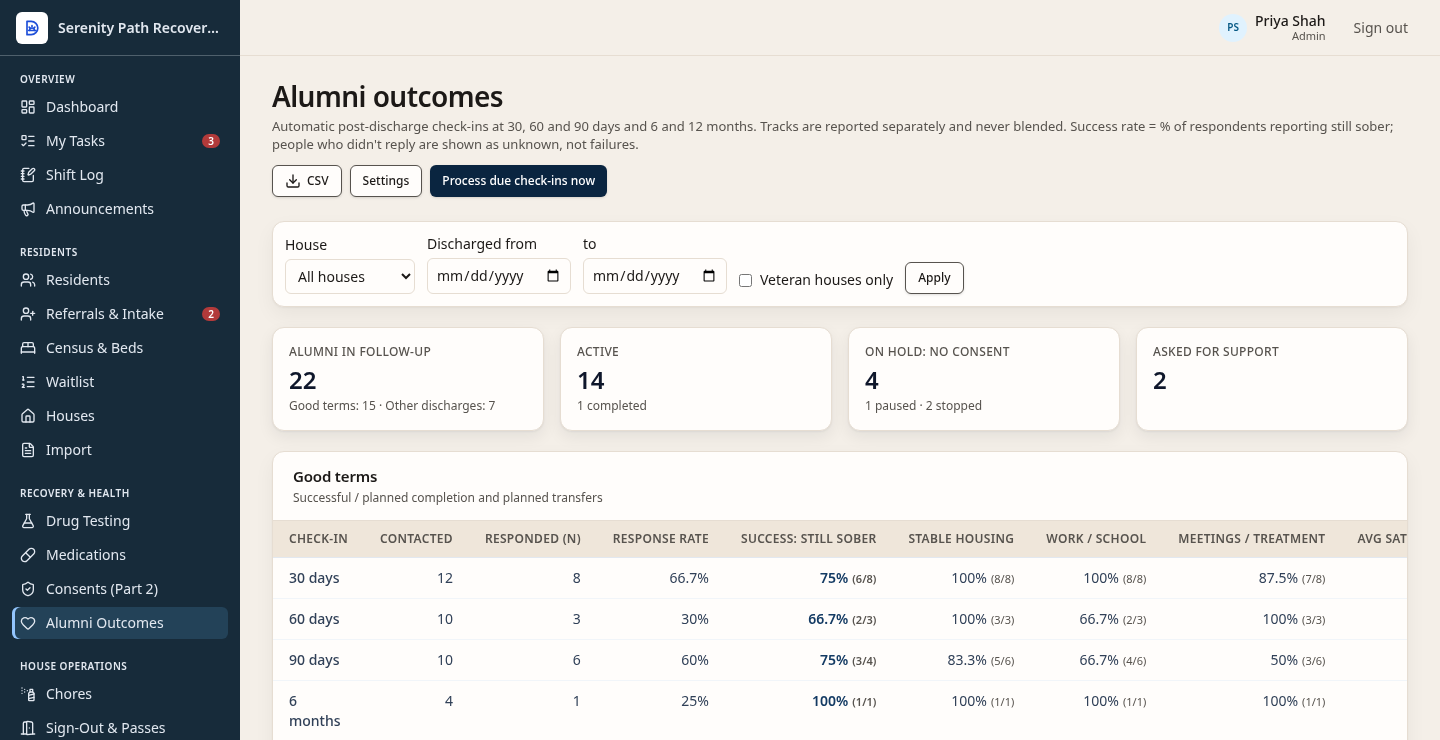Open the Settings button

386,181
